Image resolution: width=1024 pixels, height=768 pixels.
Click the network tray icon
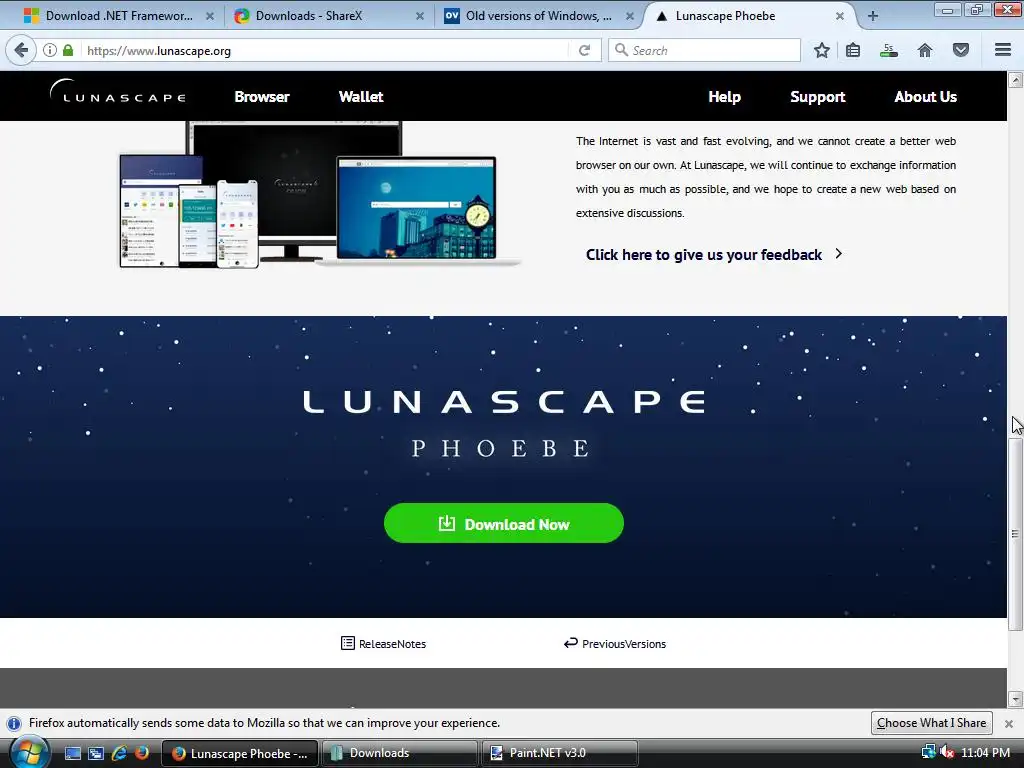pos(928,752)
